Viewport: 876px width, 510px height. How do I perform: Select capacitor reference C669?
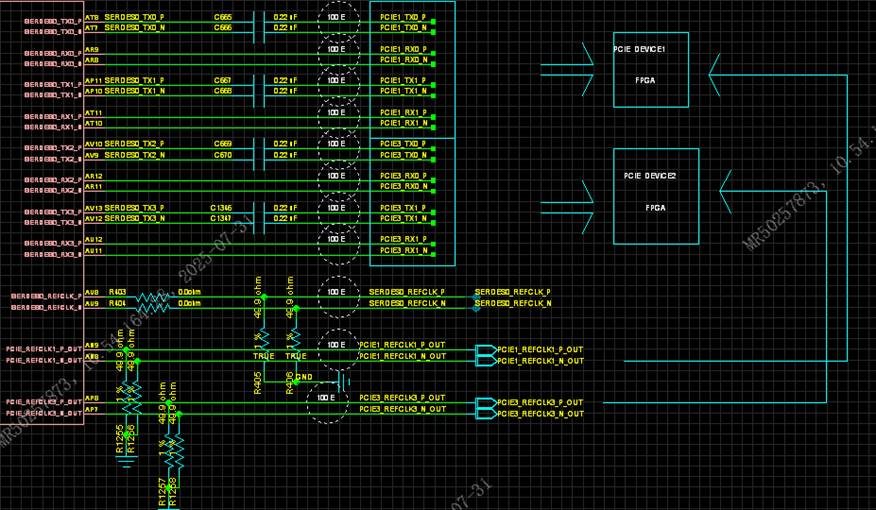(x=222, y=144)
